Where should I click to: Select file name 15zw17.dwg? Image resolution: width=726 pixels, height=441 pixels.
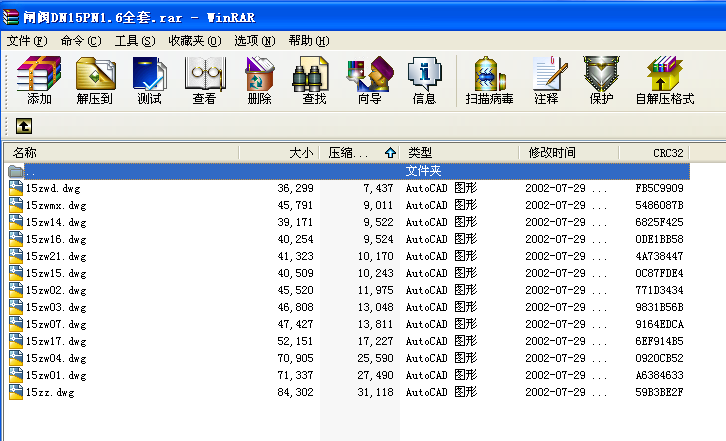[x=56, y=341]
